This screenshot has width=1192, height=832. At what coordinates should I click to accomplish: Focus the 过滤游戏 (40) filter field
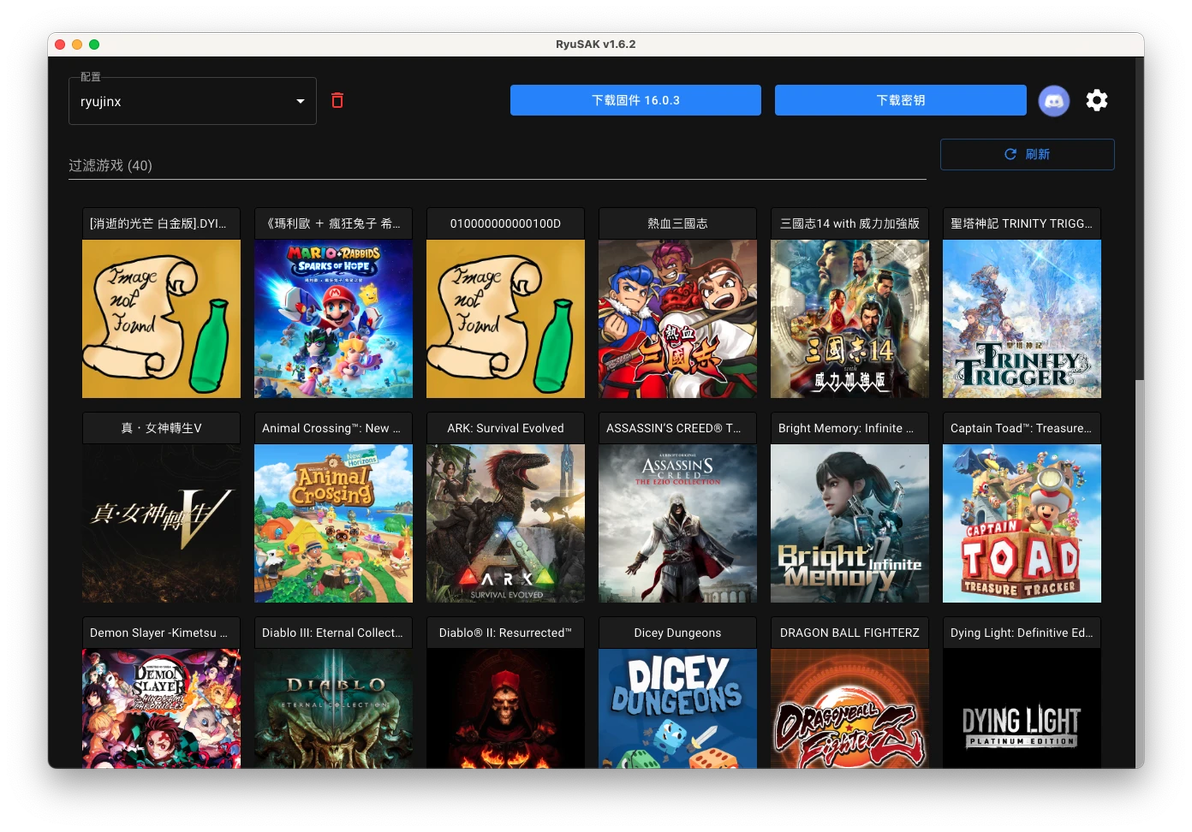(x=497, y=165)
